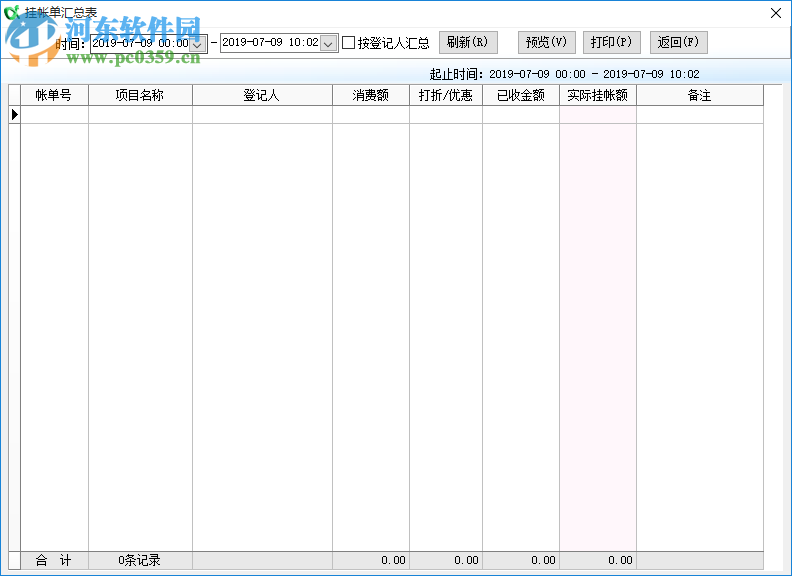The image size is (792, 576).
Task: Click the 刷新(R) refresh button
Action: point(468,42)
